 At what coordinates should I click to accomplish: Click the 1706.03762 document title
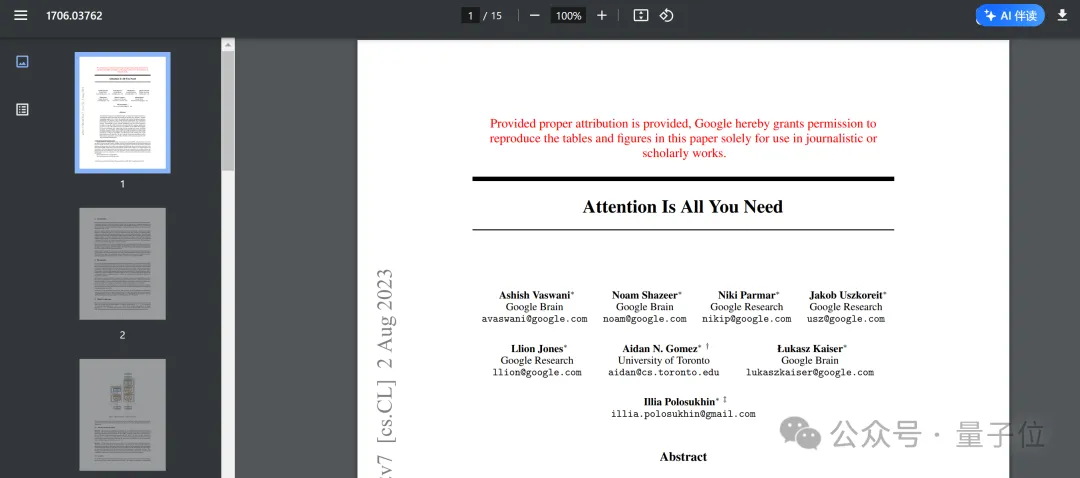coord(74,16)
